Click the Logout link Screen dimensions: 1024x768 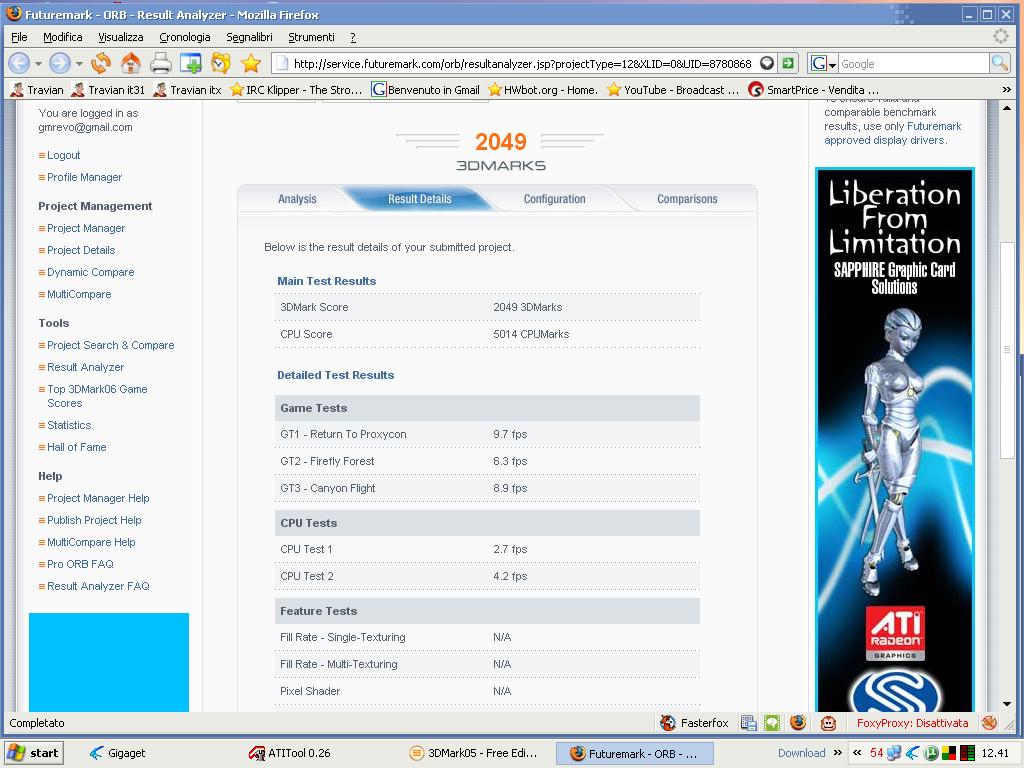63,155
